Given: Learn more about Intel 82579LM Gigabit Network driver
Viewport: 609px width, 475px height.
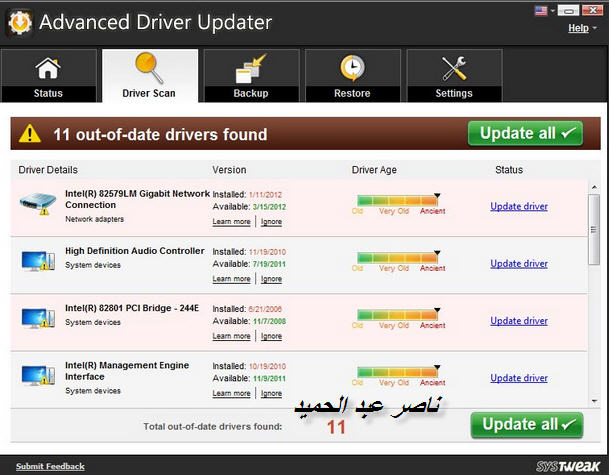Looking at the screenshot, I should pos(231,221).
